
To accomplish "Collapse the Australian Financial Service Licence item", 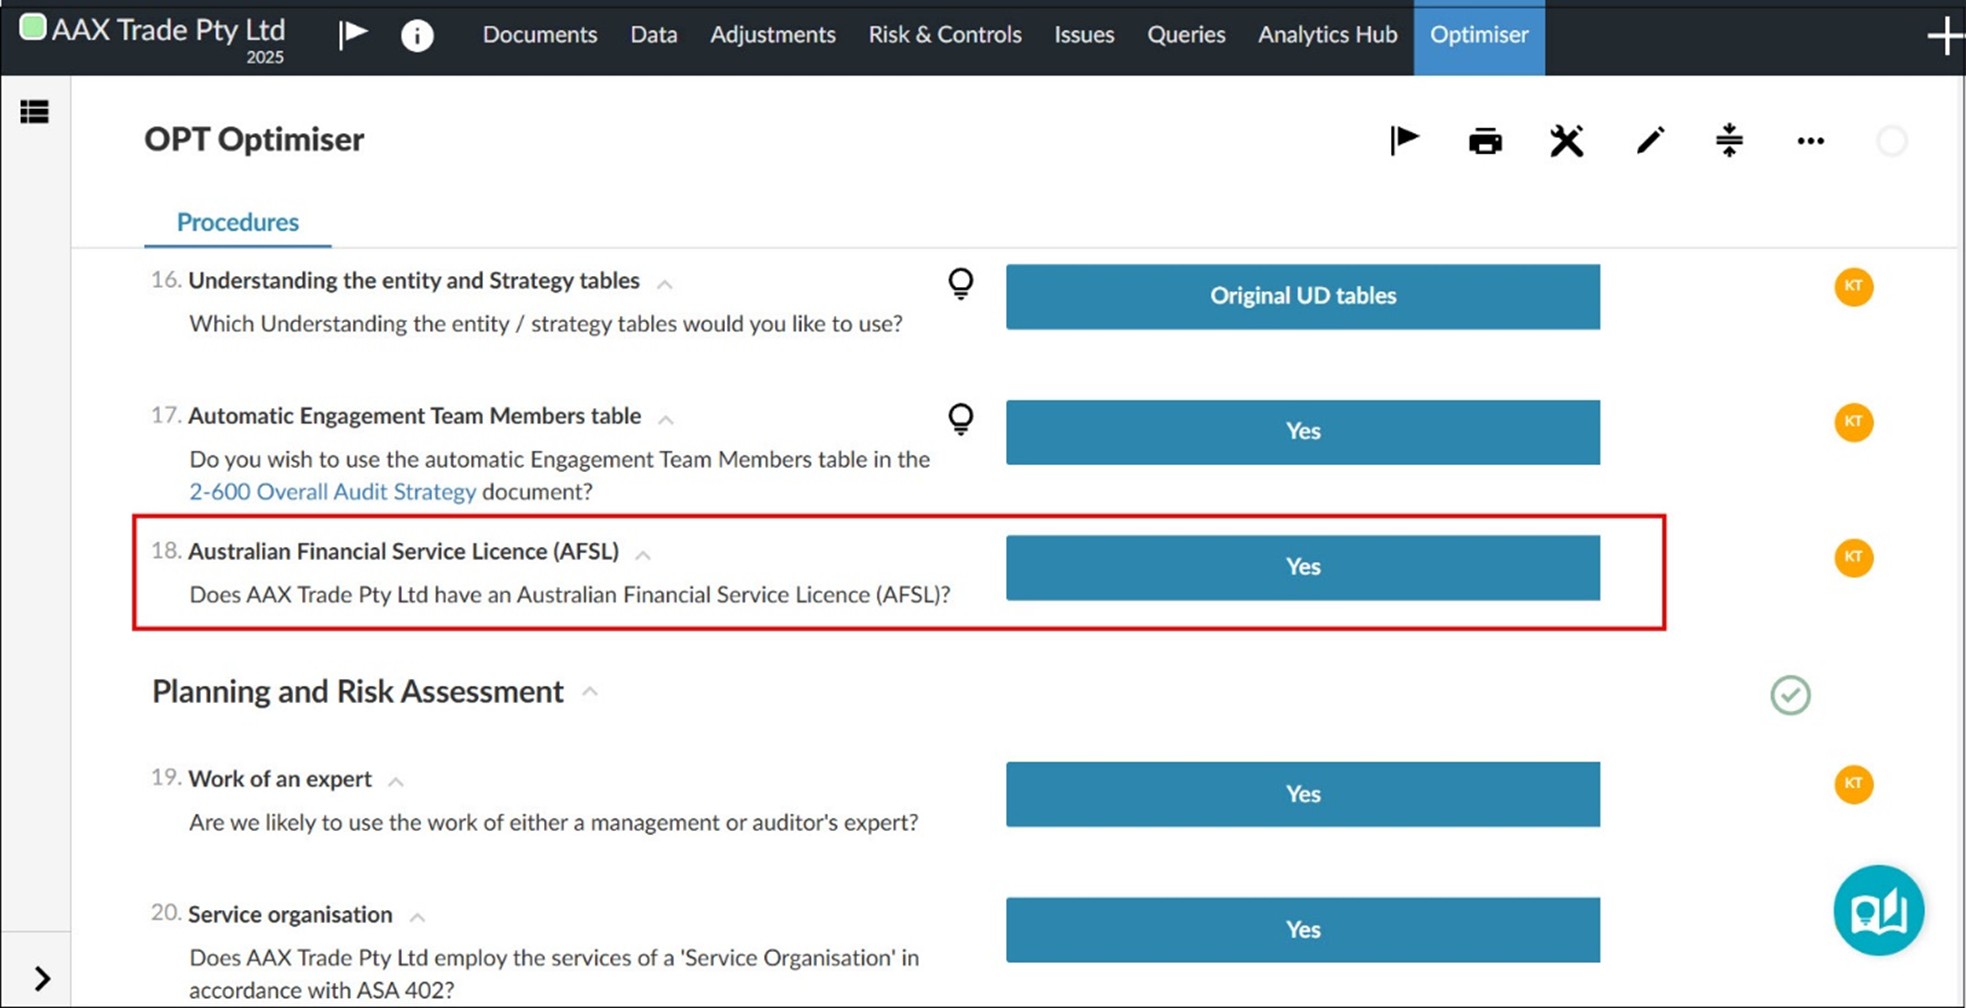I will tap(643, 555).
